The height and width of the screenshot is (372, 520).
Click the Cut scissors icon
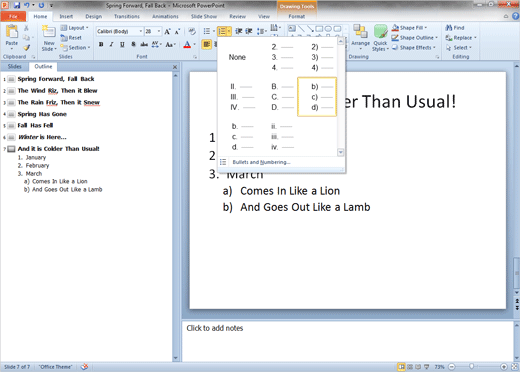(x=26, y=28)
